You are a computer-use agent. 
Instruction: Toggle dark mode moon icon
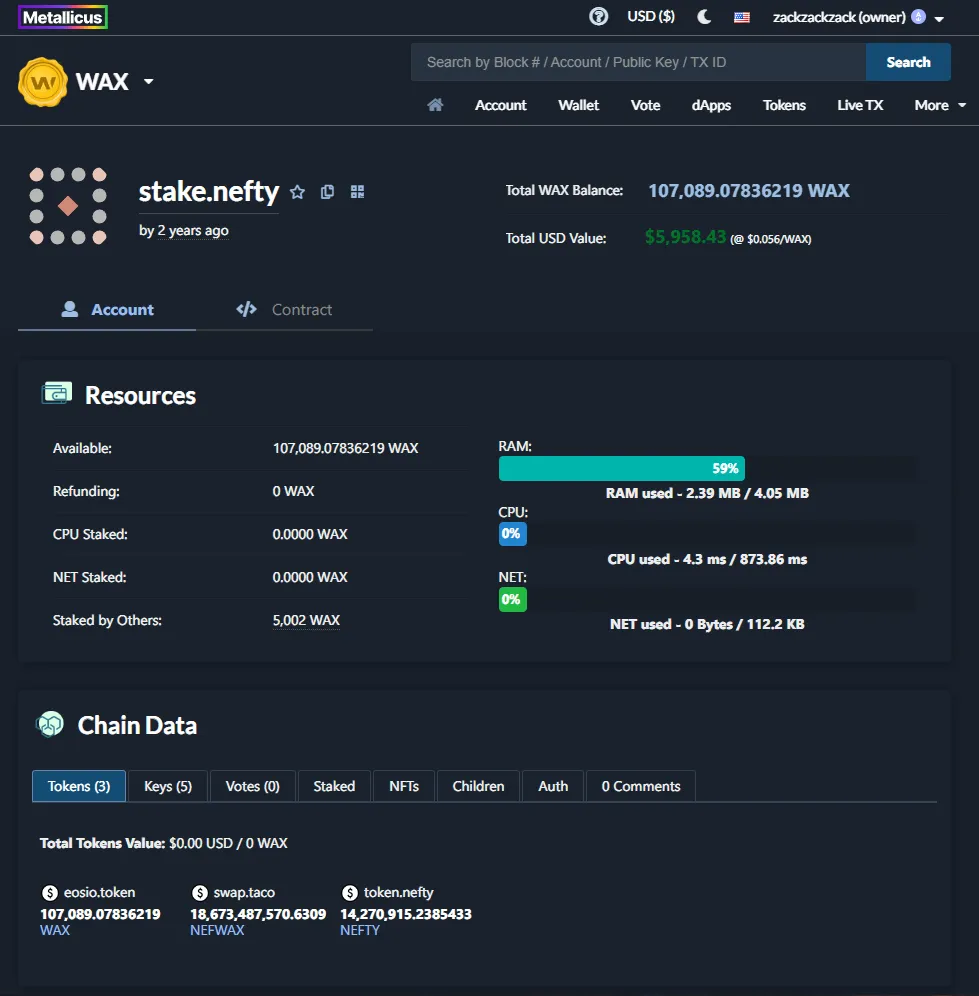pos(704,17)
